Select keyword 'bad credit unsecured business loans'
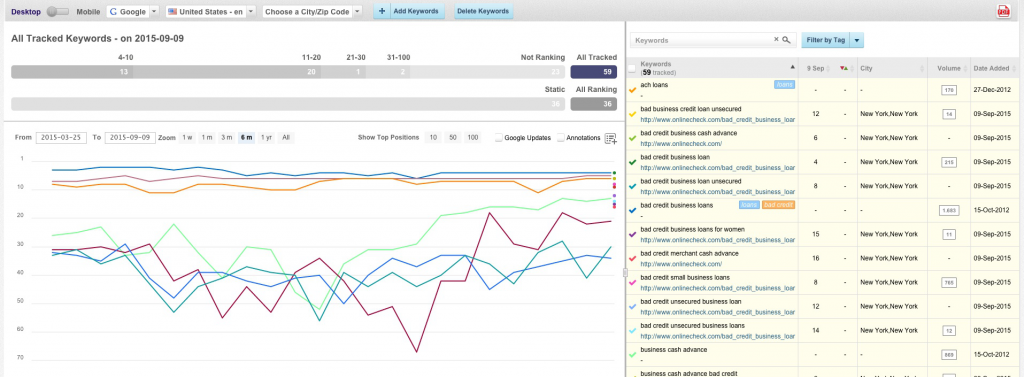The width and height of the screenshot is (1024, 377). tap(692, 325)
